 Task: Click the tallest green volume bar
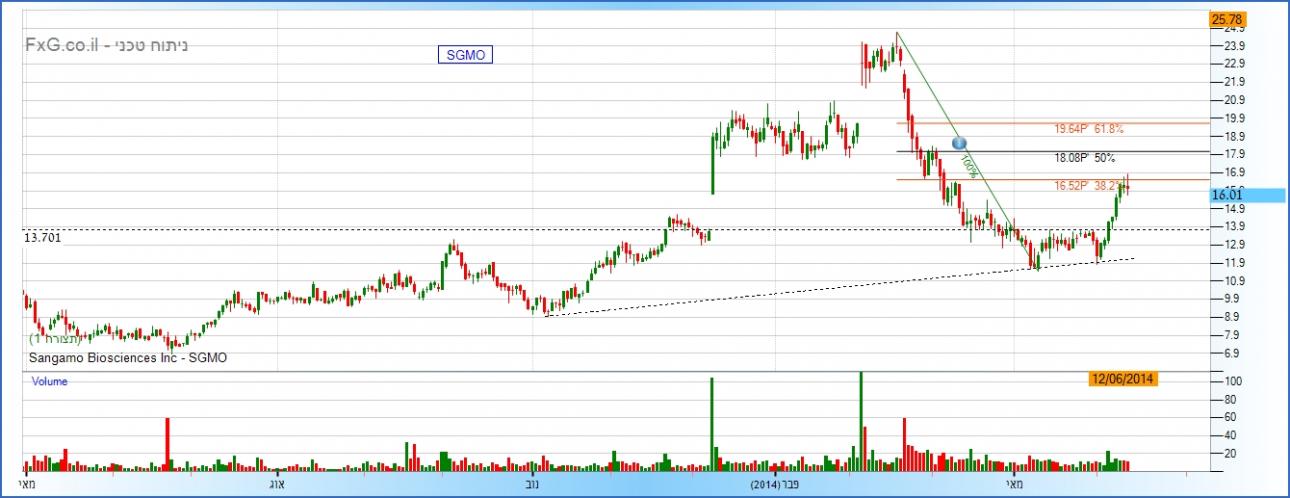pos(860,420)
